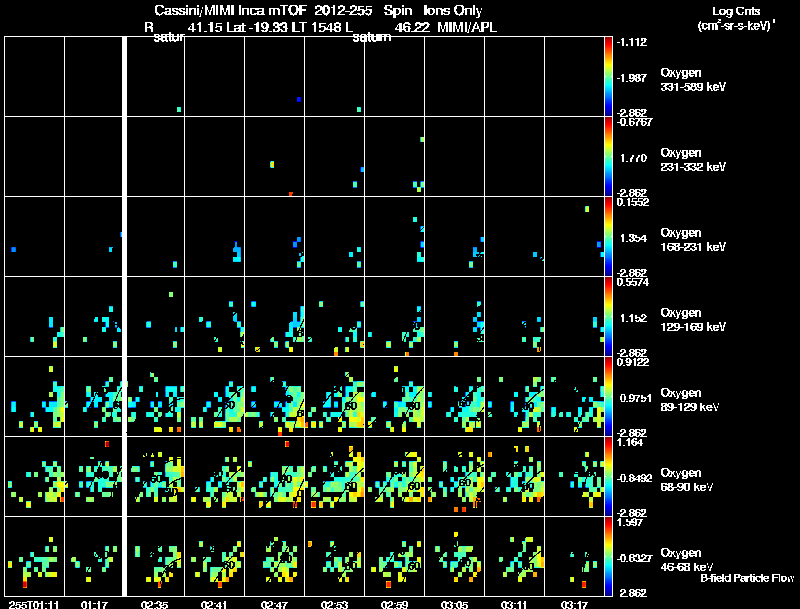Viewport: 800px width, 609px height.
Task: Open the 02:53 panel in the 89-129 keV row
Action: click(x=335, y=396)
